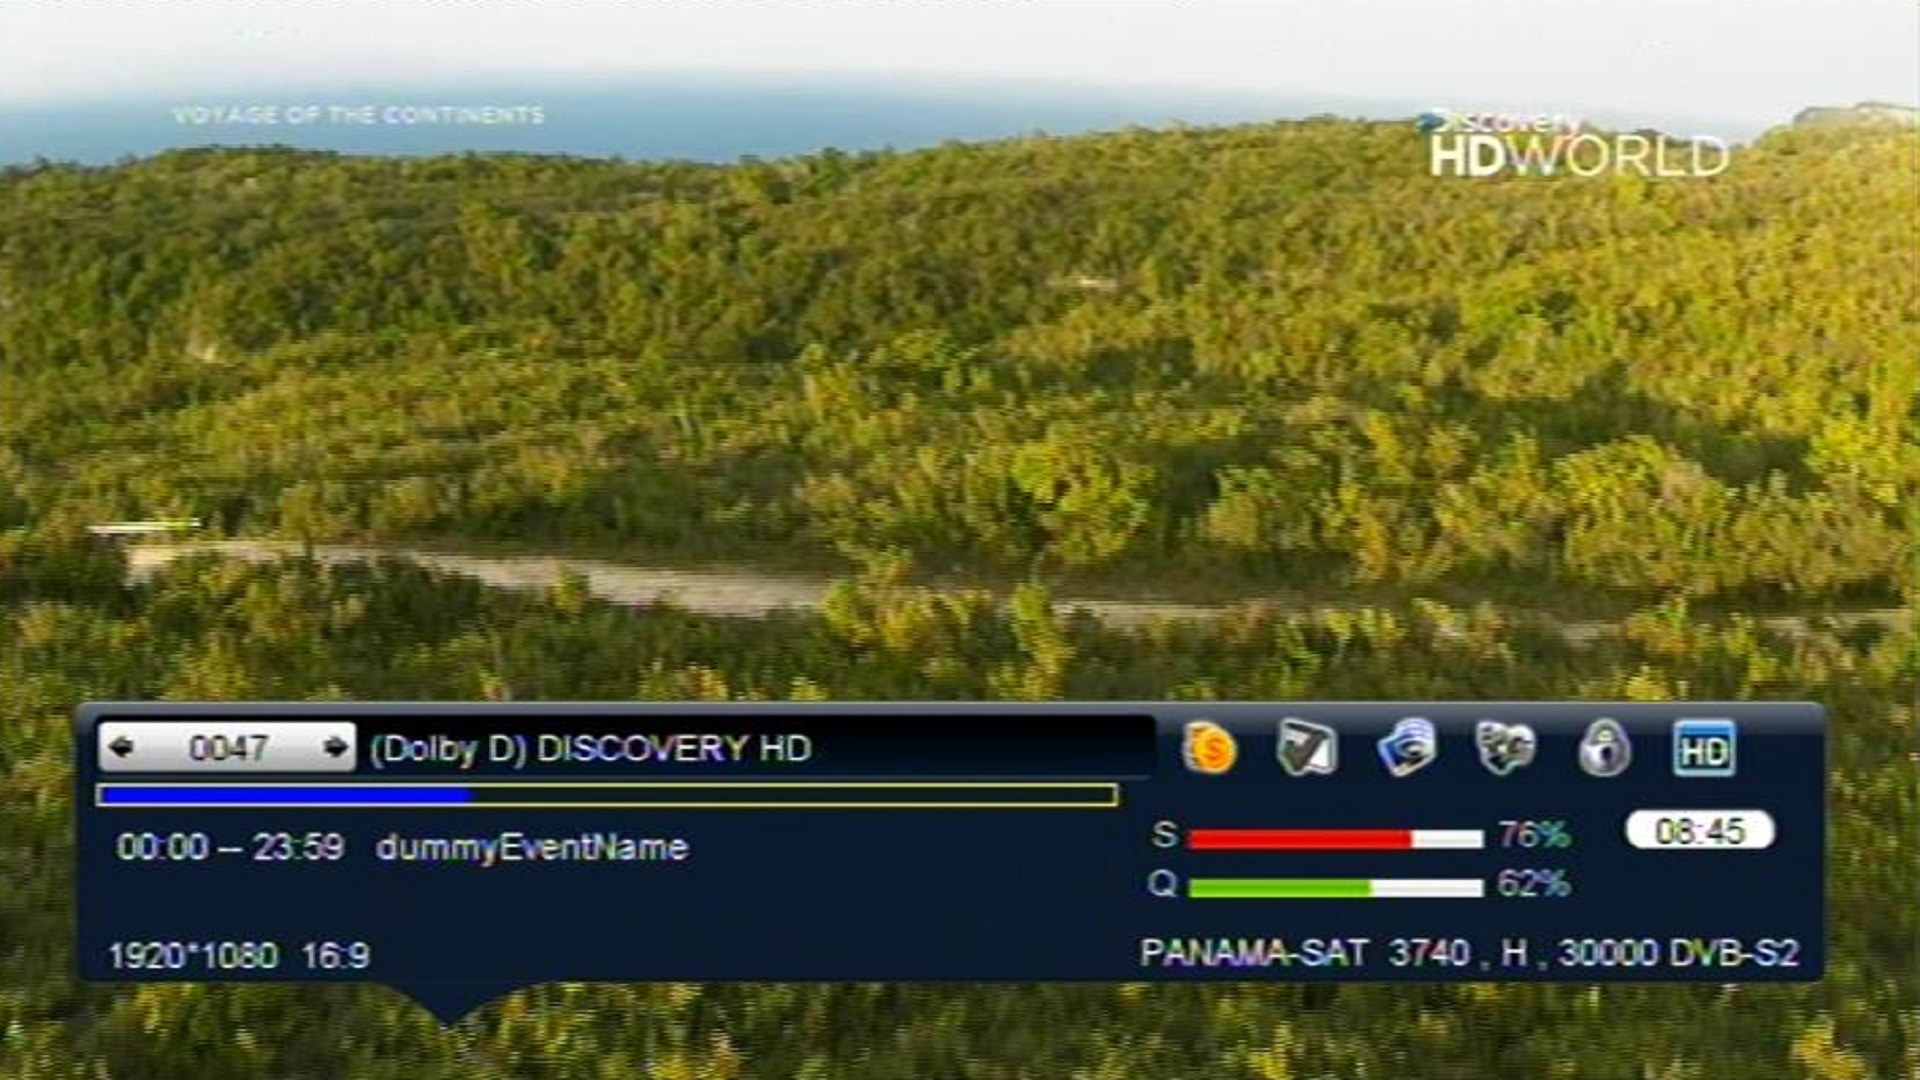Click the Q signal quality label
The height and width of the screenshot is (1080, 1920).
(1162, 884)
